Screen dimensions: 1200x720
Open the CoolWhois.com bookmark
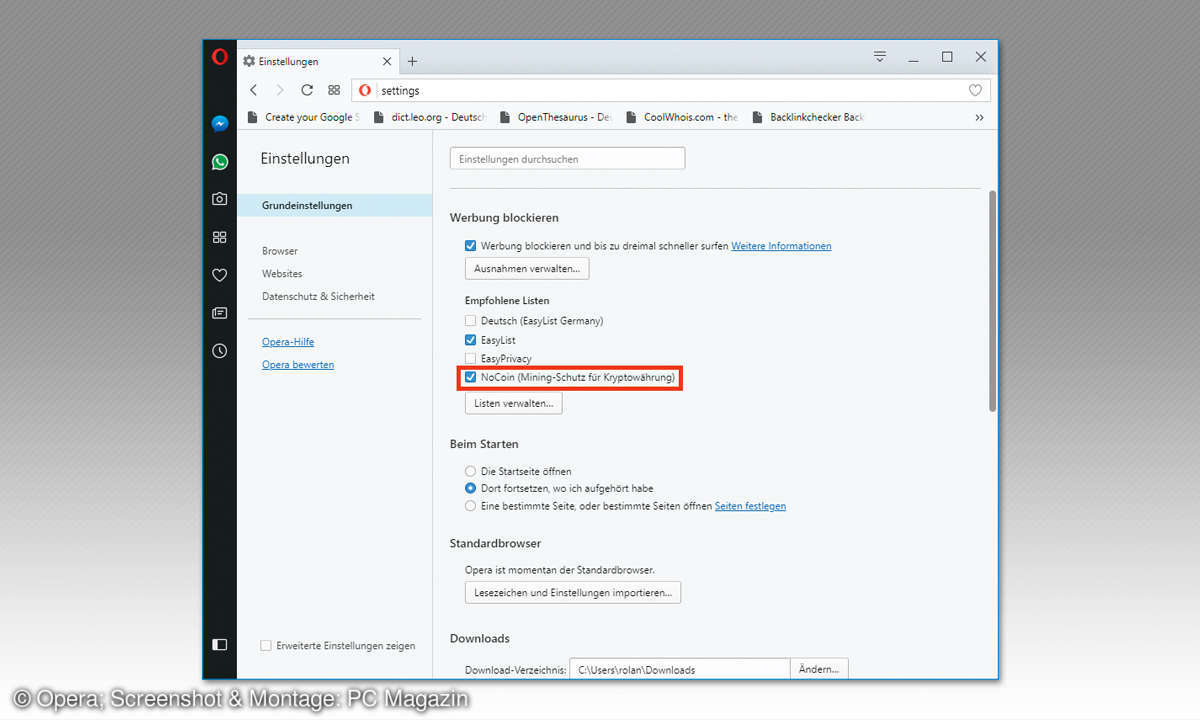682,117
